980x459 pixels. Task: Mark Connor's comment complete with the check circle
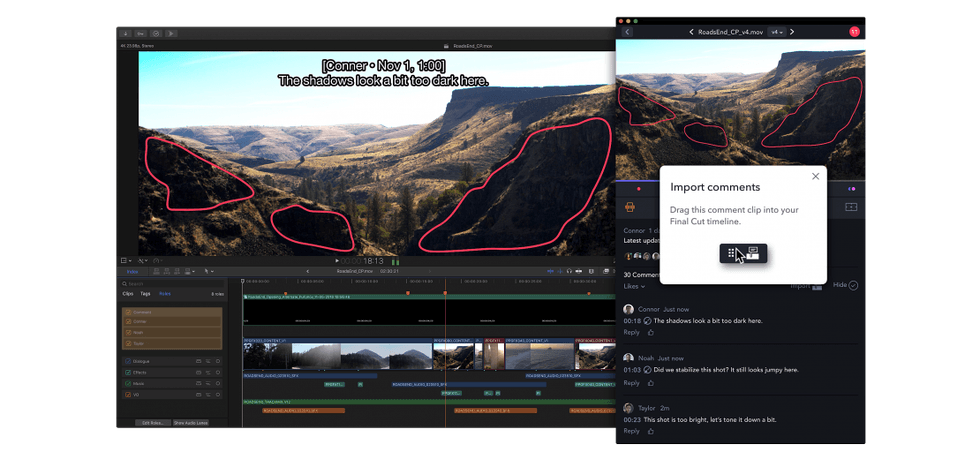pyautogui.click(x=648, y=321)
